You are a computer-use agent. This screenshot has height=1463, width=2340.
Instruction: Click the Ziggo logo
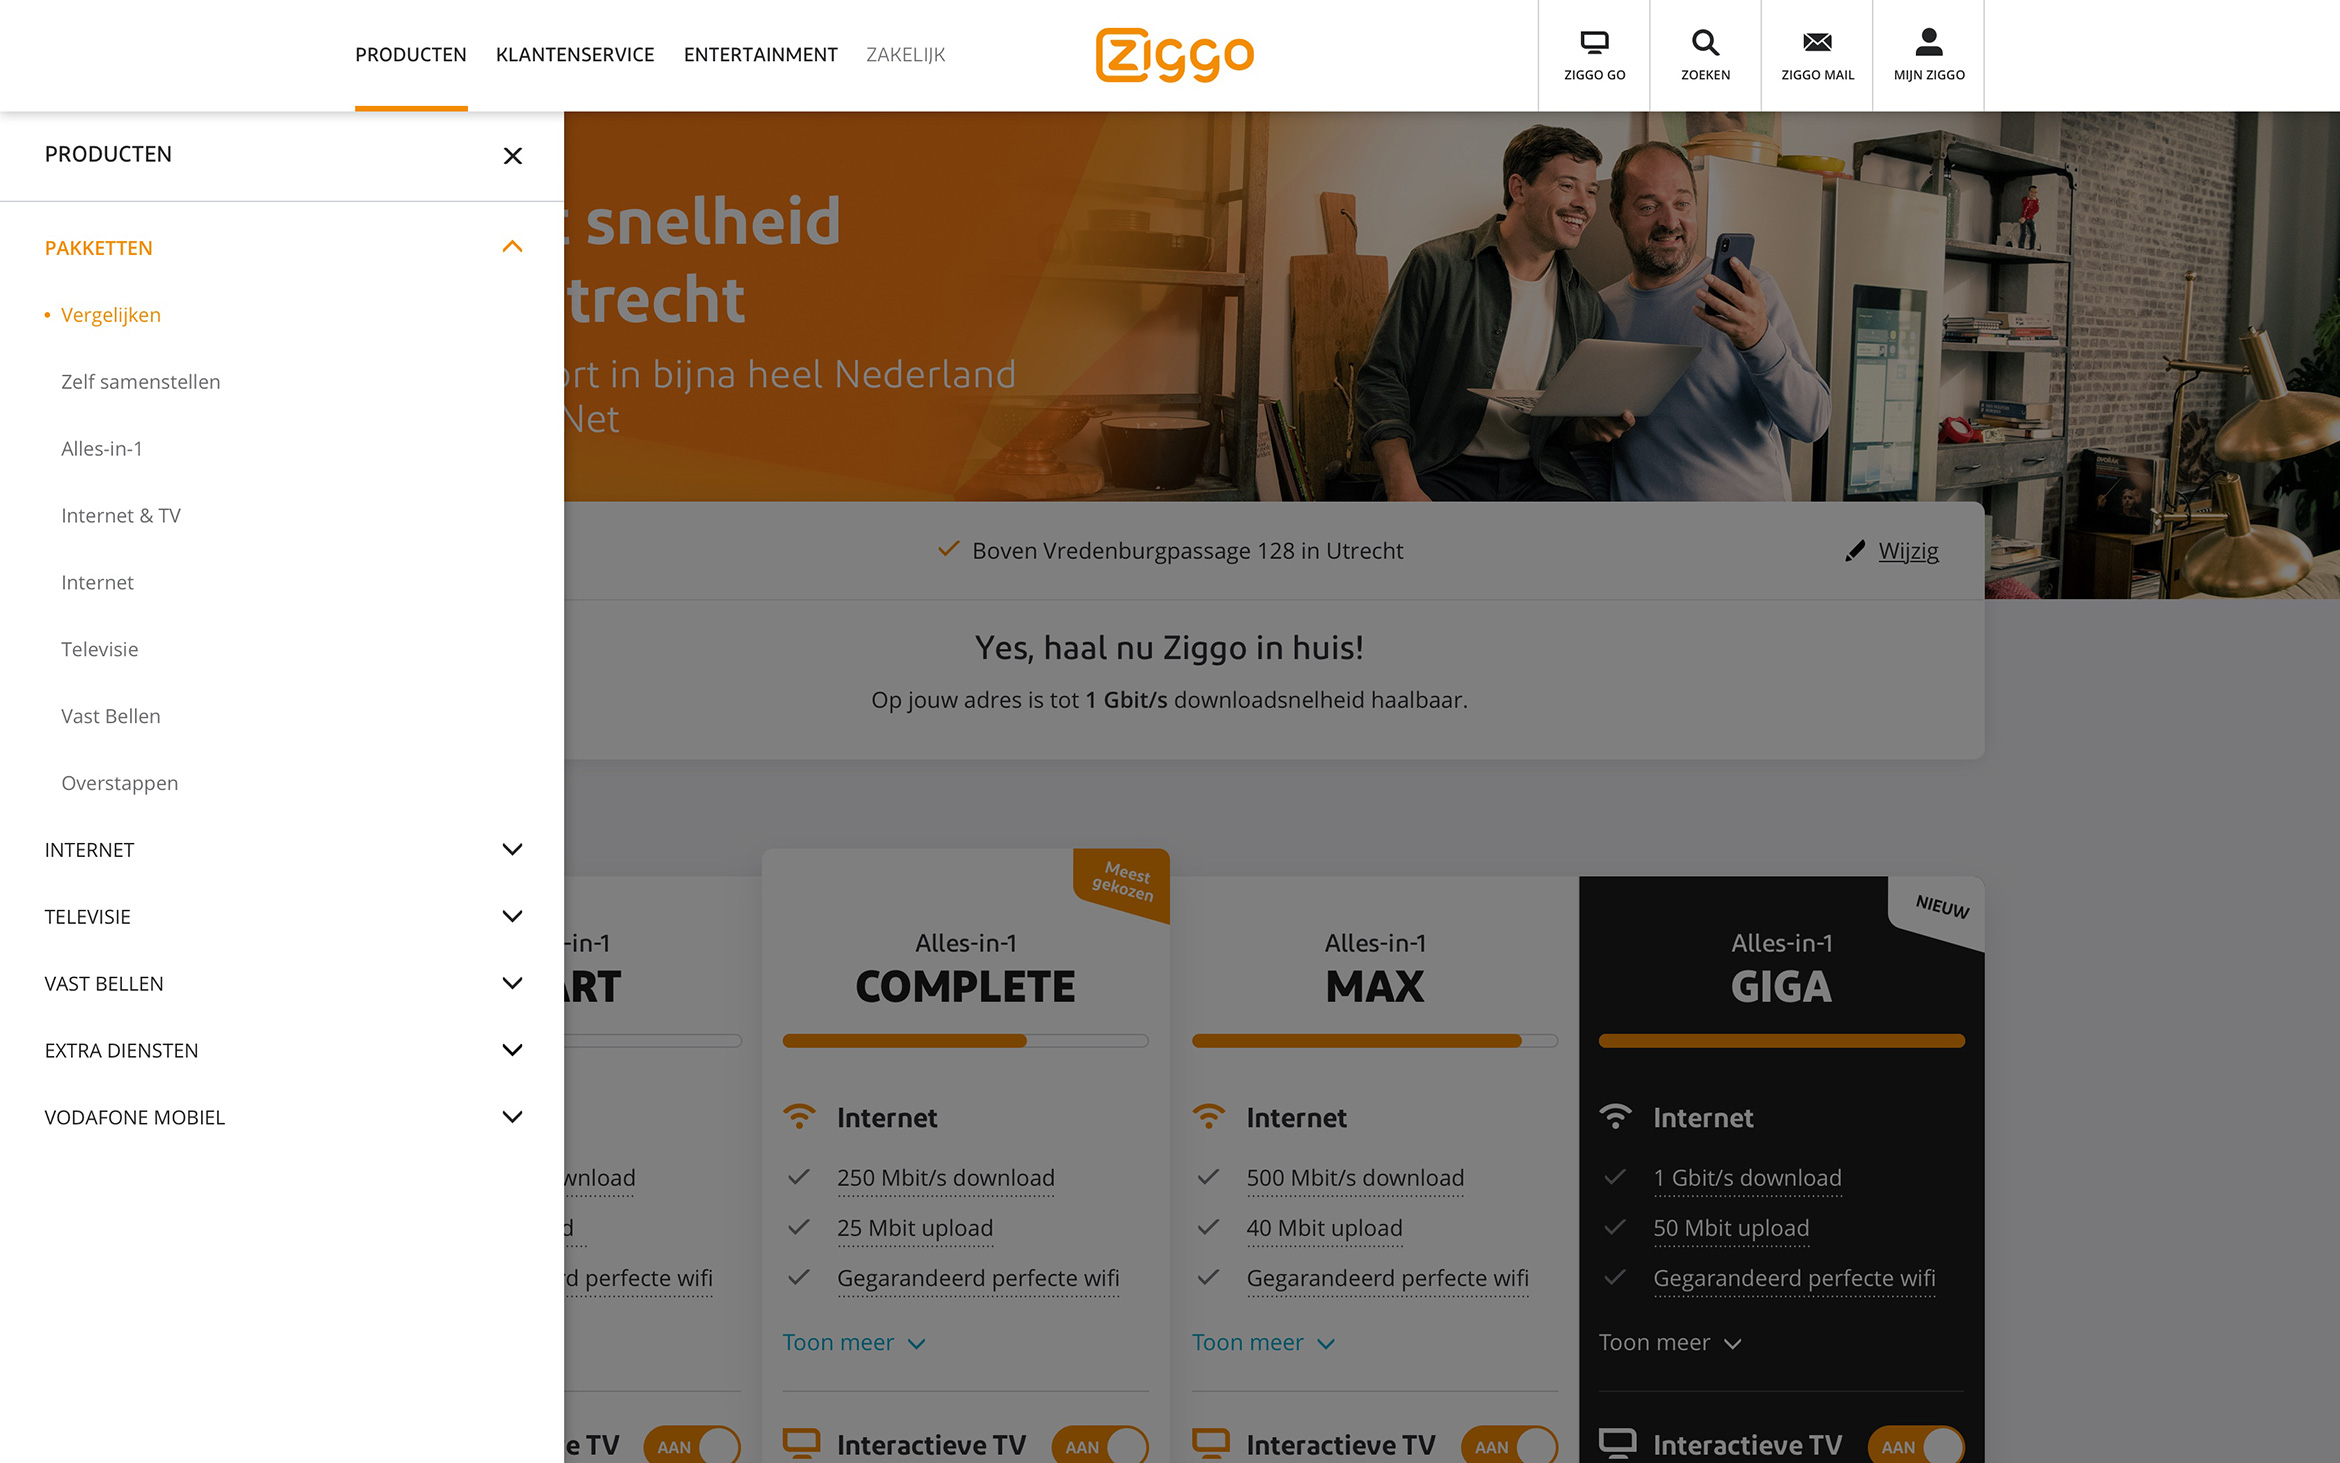pos(1174,55)
